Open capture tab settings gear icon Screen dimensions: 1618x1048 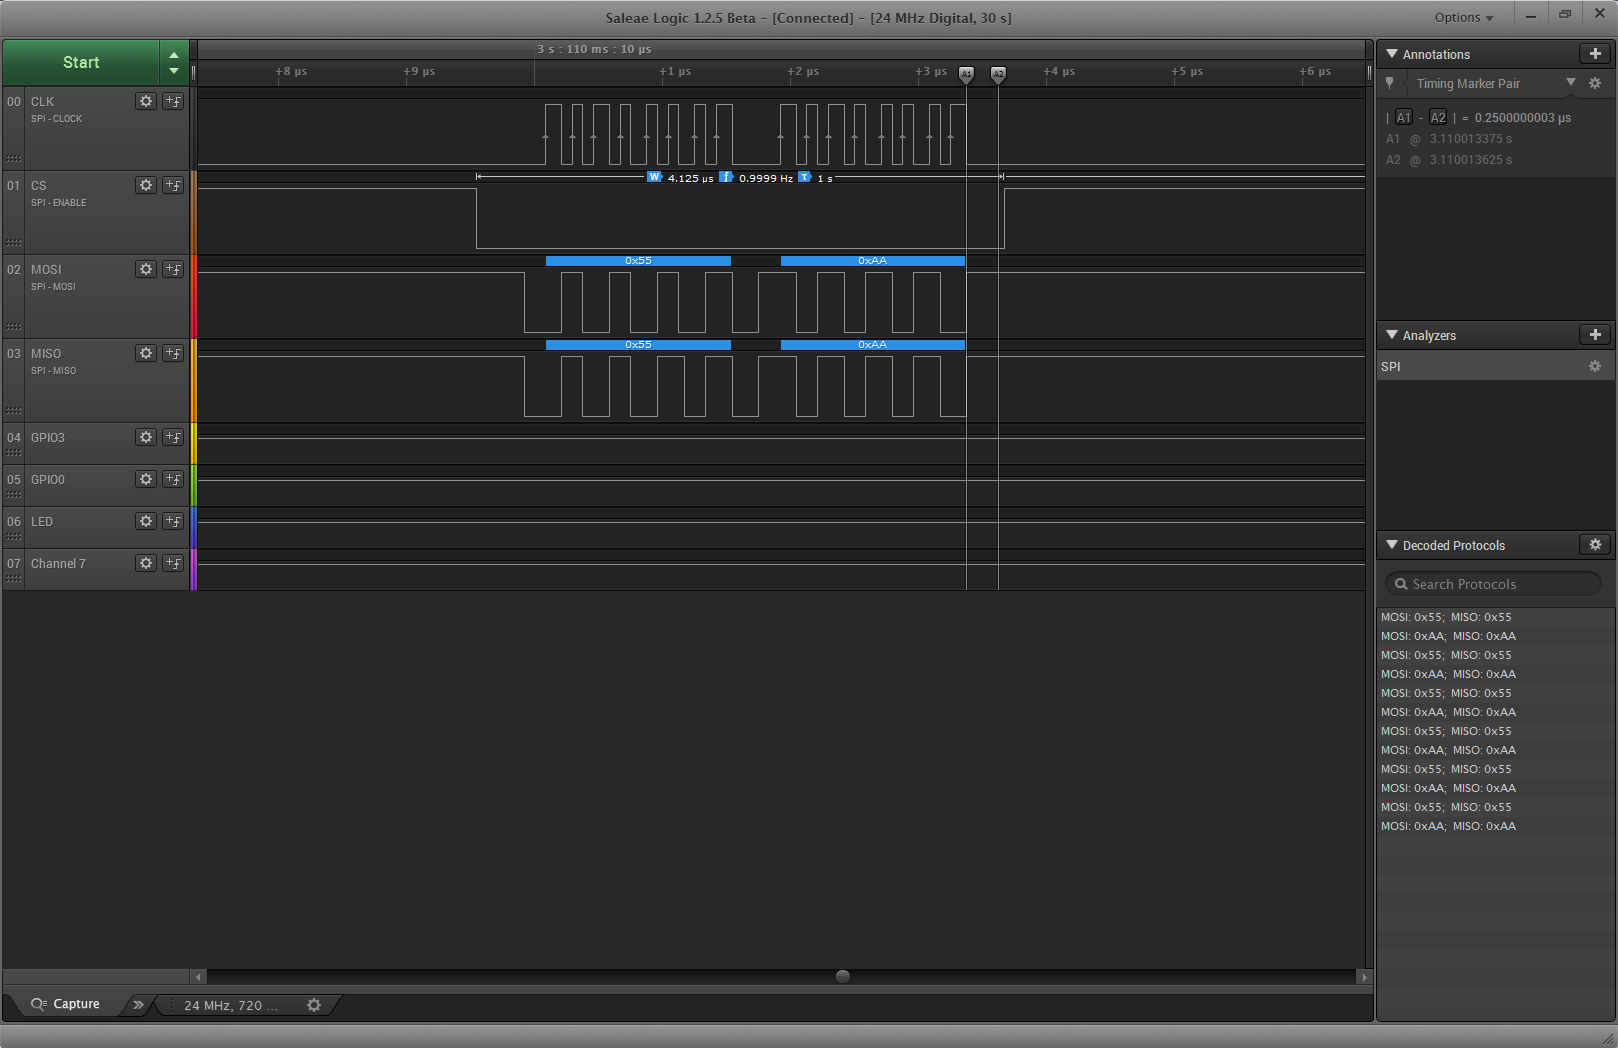click(314, 1005)
